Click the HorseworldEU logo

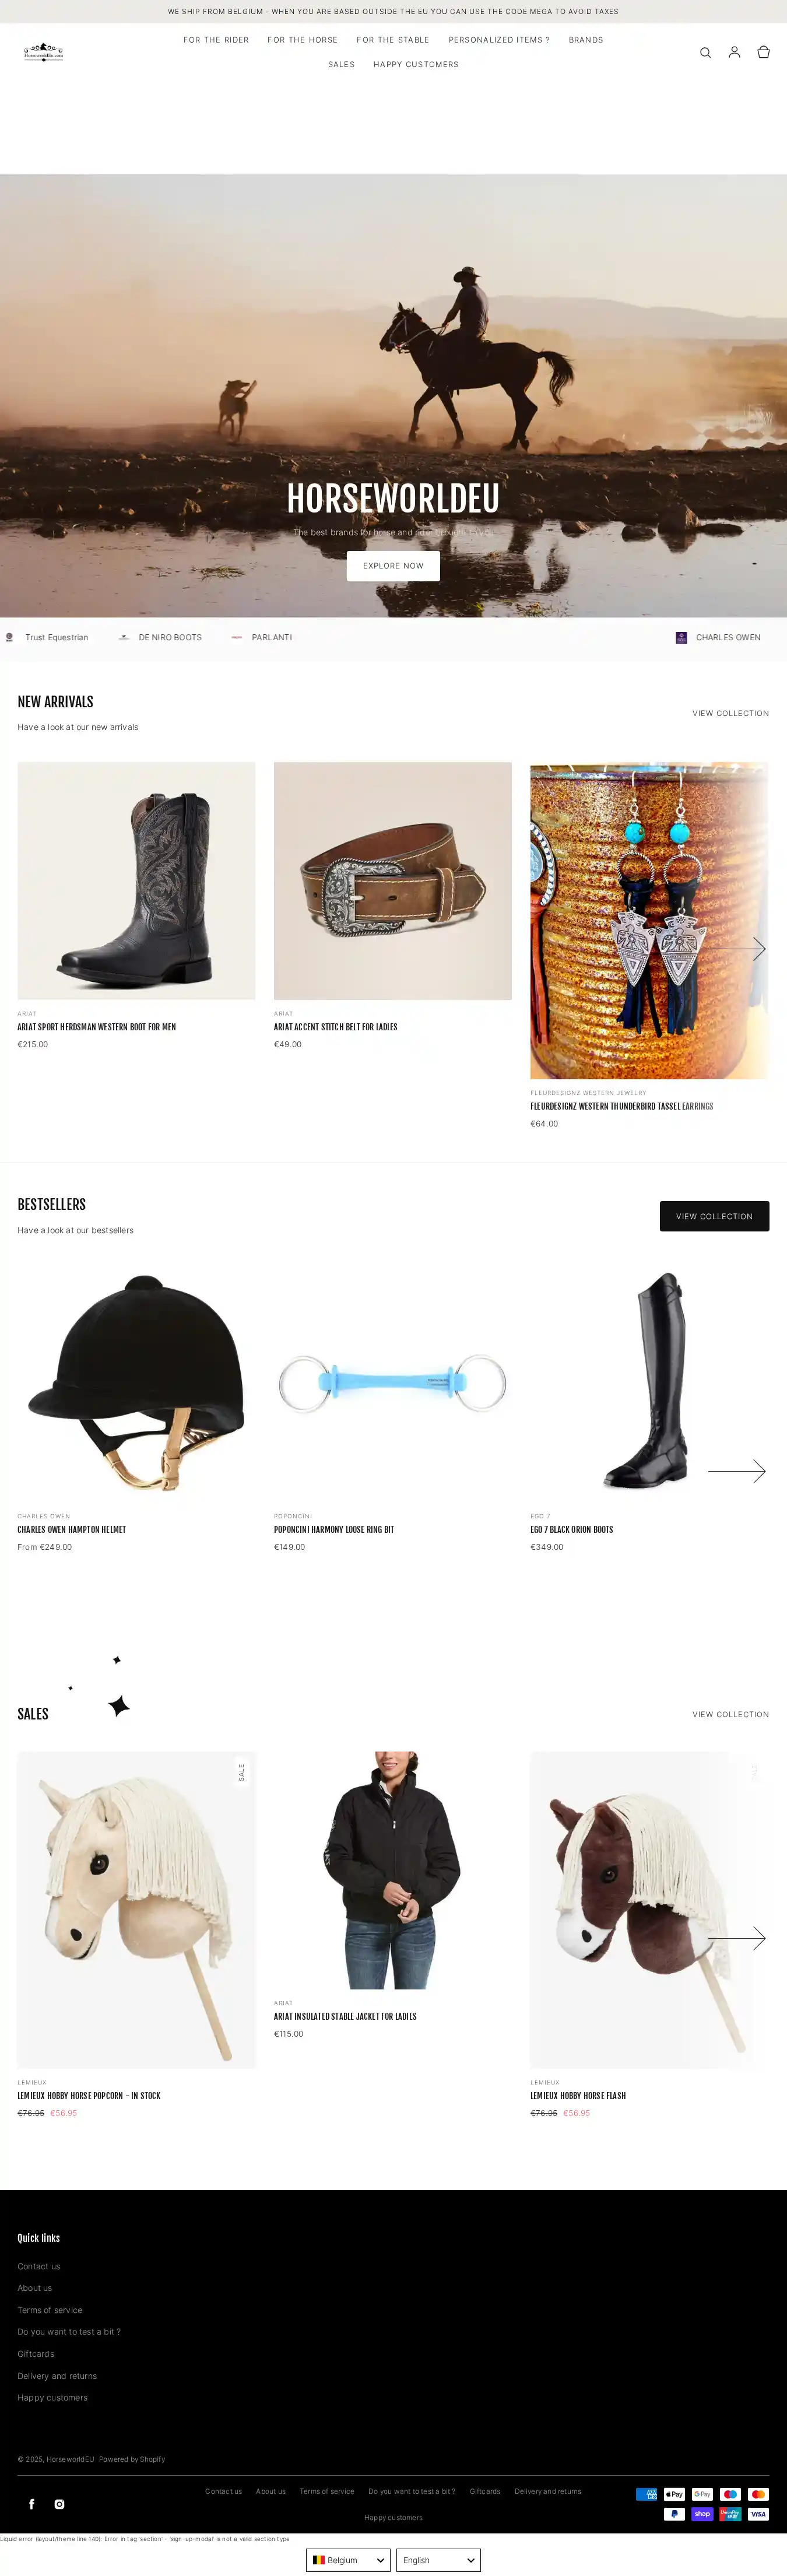43,52
